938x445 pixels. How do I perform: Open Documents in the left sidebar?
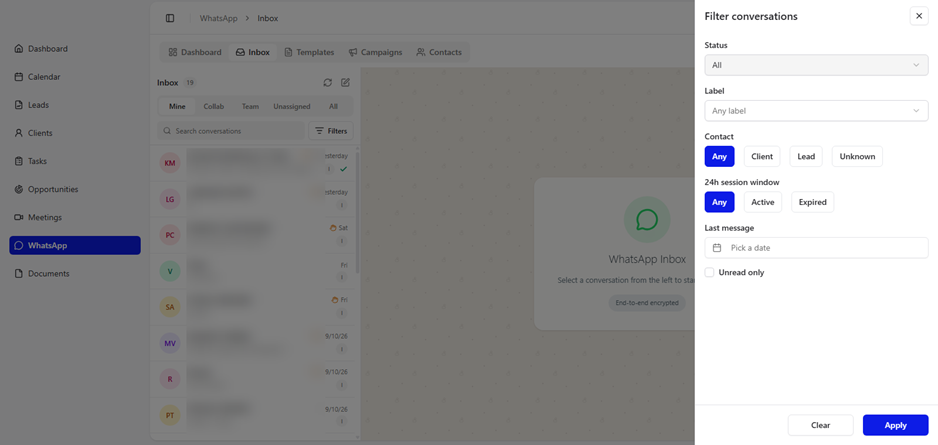[75, 273]
